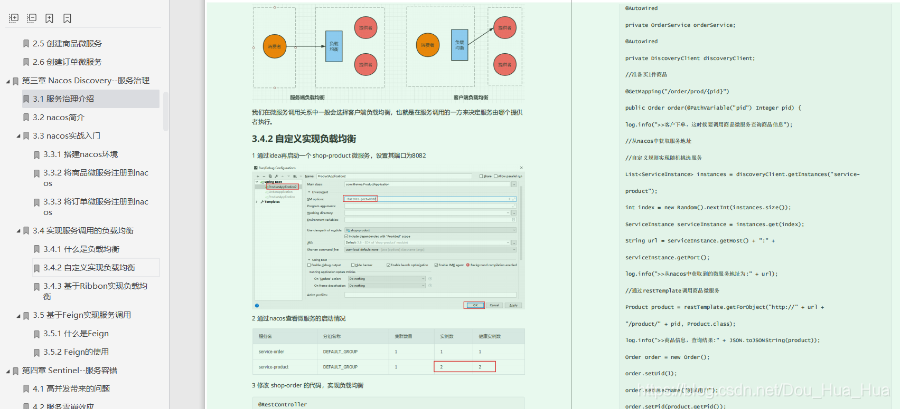Collapse the 3.5 基于Feign实现服务调用 section
Image resolution: width=900 pixels, height=409 pixels.
tap(18, 315)
